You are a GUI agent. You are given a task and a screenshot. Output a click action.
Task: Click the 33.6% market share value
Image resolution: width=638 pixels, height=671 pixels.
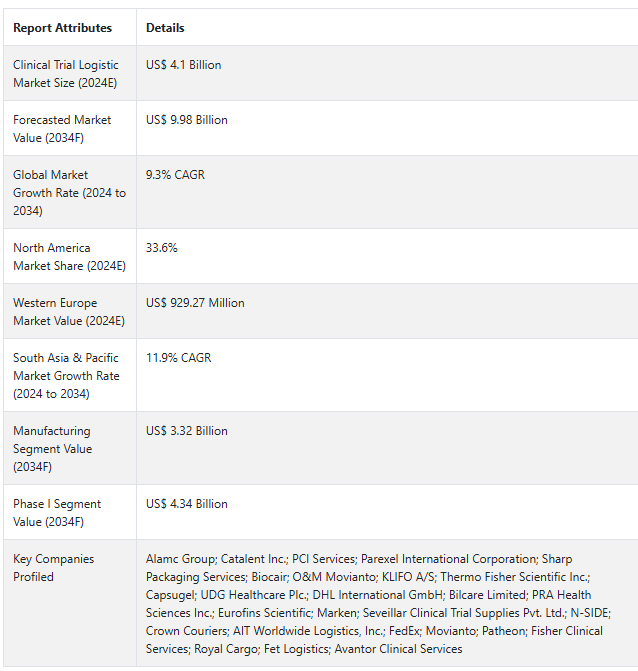point(162,248)
